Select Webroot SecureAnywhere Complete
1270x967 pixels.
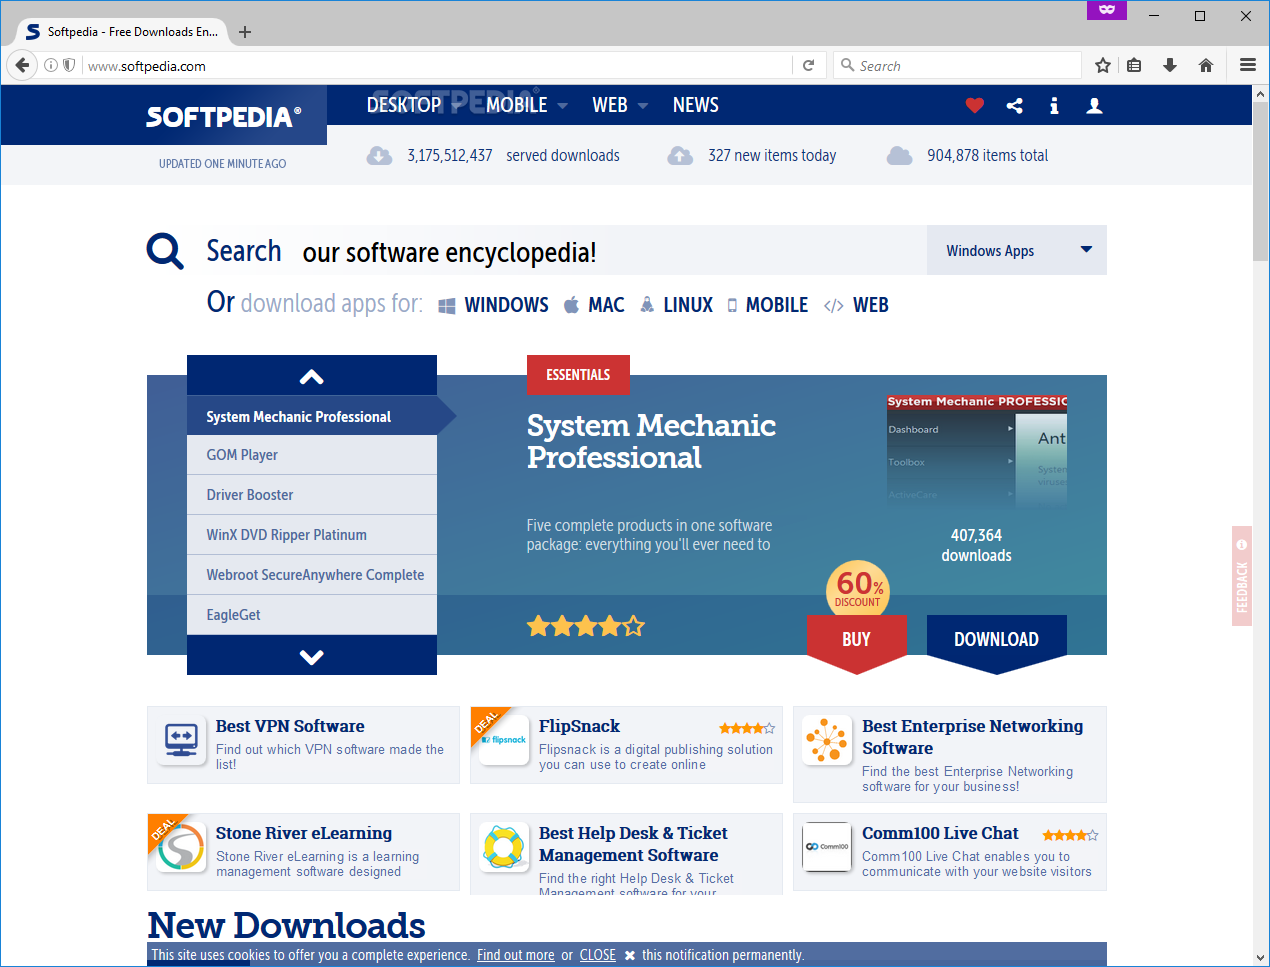(x=312, y=575)
